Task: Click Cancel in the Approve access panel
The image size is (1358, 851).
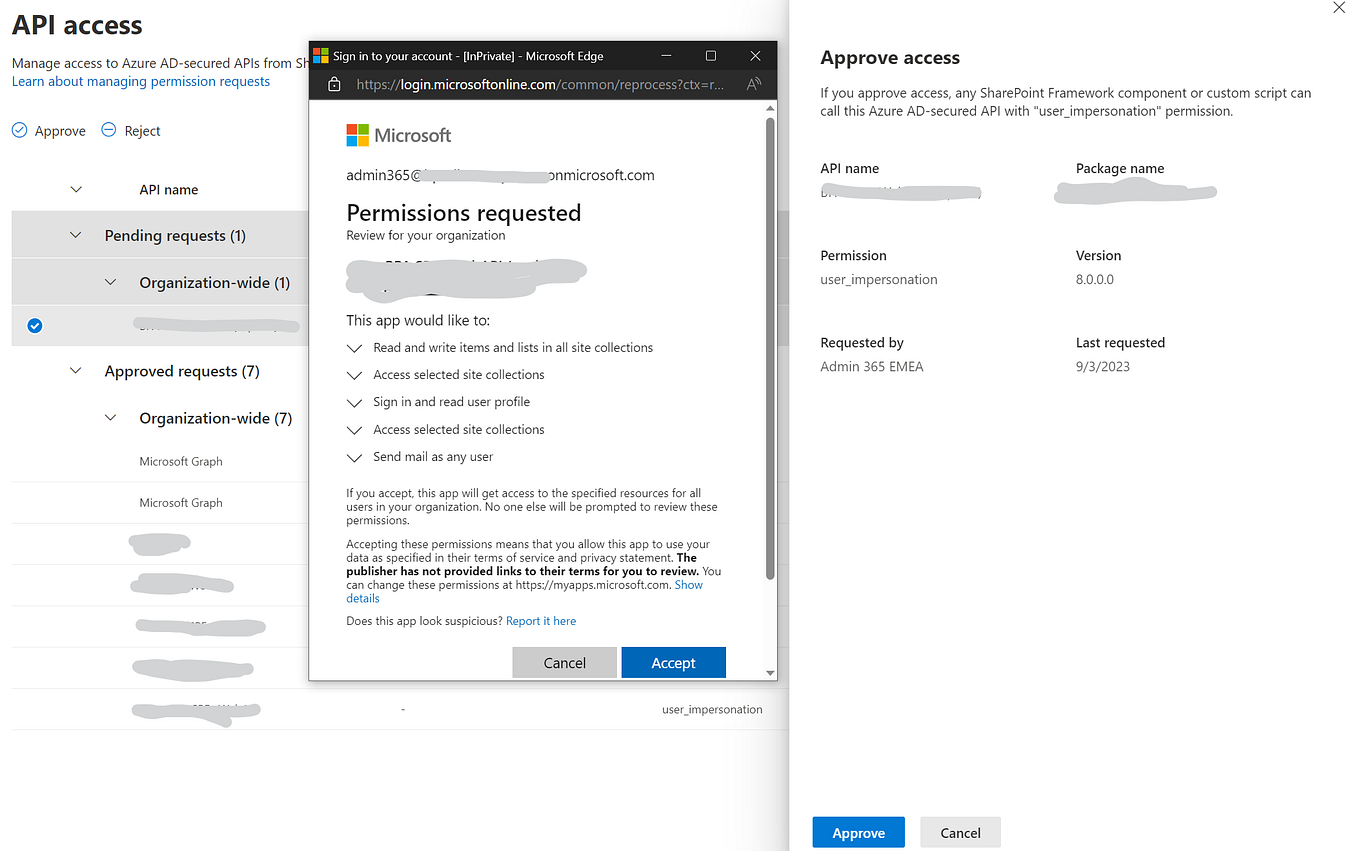Action: point(959,831)
